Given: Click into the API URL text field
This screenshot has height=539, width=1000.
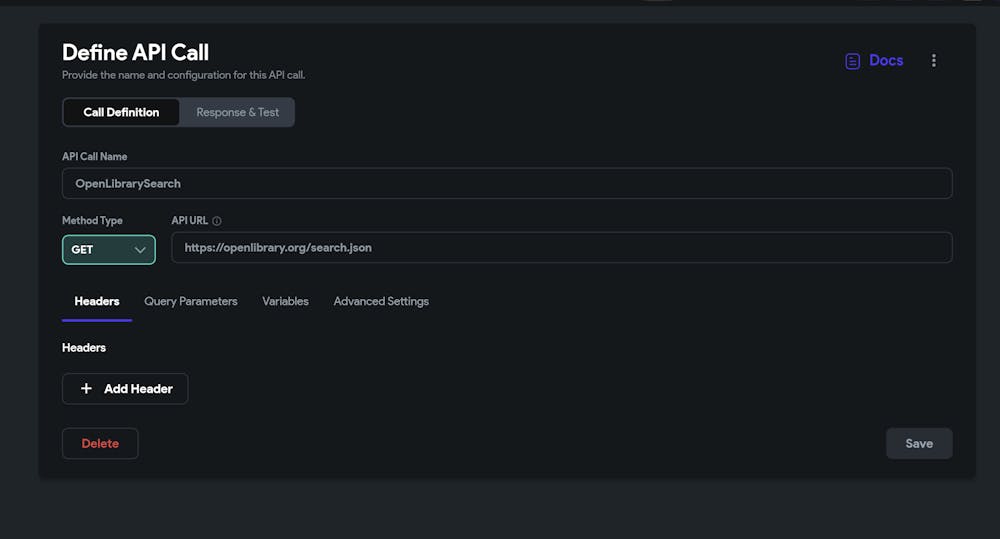Looking at the screenshot, I should coord(561,247).
